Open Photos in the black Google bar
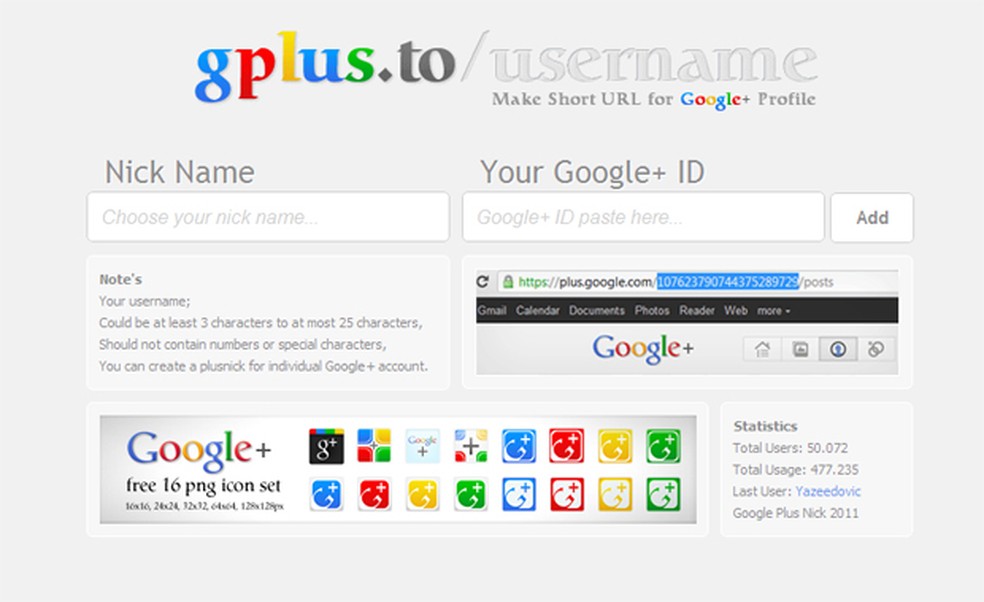Screen dimensions: 984x602 pos(652,311)
